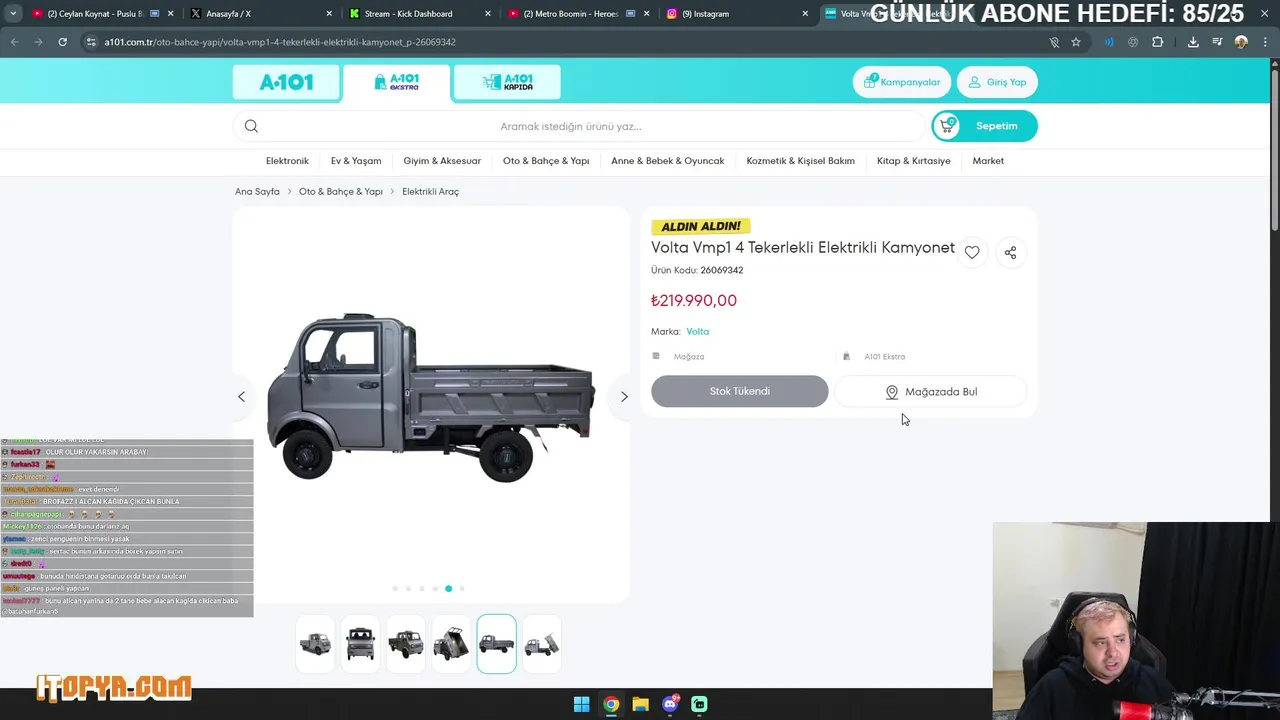Open the Oto & Bahçe & Yapı category menu
The image size is (1280, 720).
coord(546,161)
